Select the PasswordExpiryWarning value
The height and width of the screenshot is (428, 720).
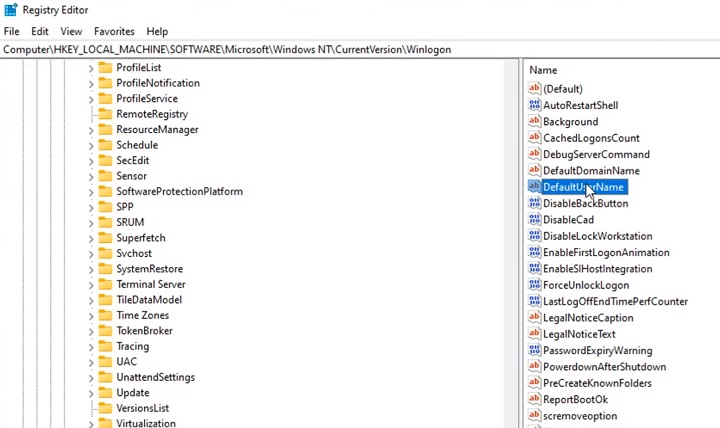pos(597,350)
